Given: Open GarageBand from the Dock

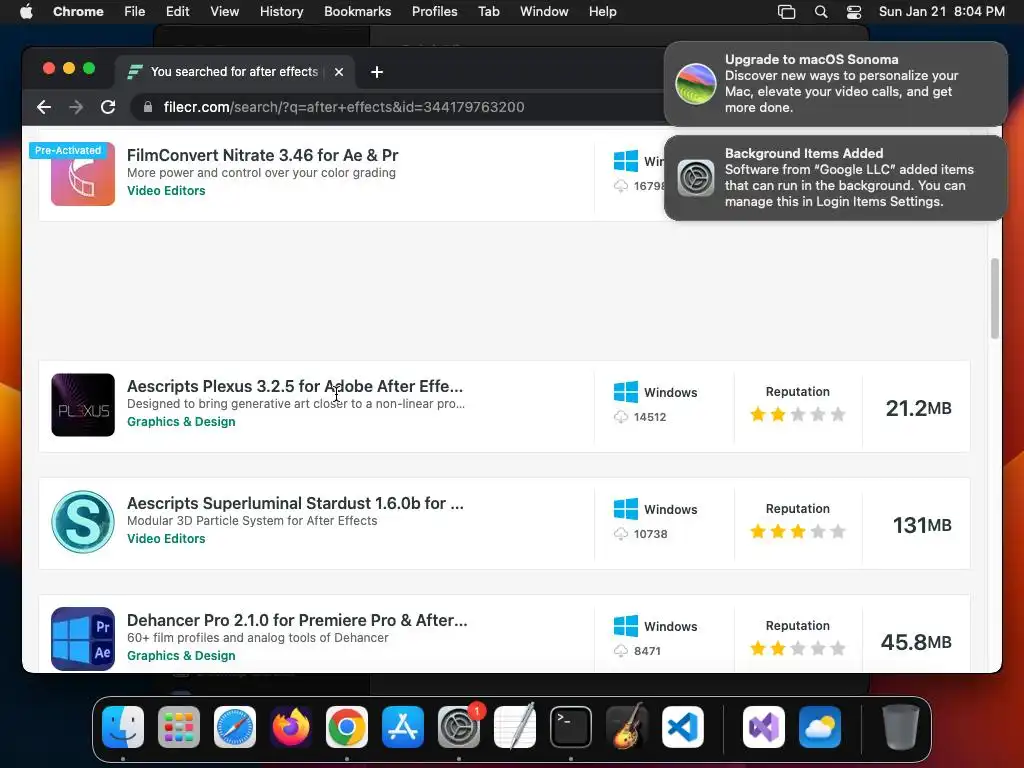Looking at the screenshot, I should 627,727.
